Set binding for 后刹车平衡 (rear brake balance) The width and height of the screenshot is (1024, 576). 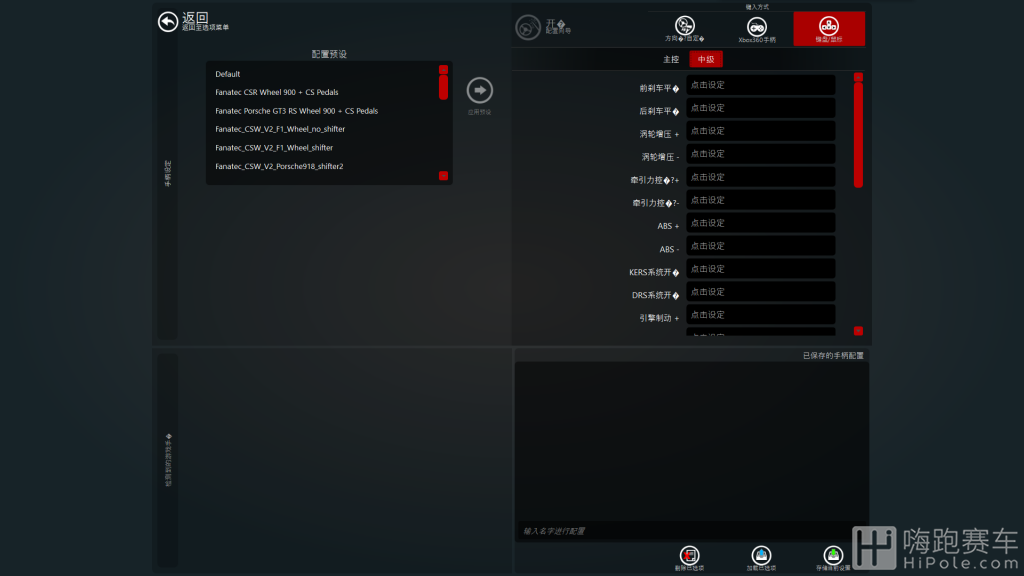pyautogui.click(x=761, y=108)
